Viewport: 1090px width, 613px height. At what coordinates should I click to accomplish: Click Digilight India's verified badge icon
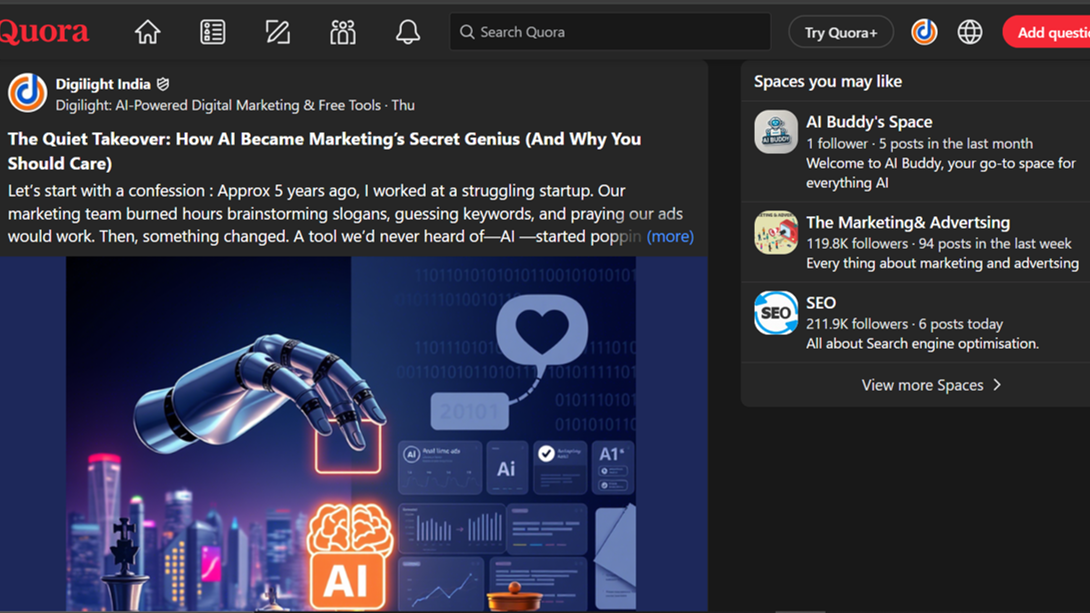tap(162, 84)
